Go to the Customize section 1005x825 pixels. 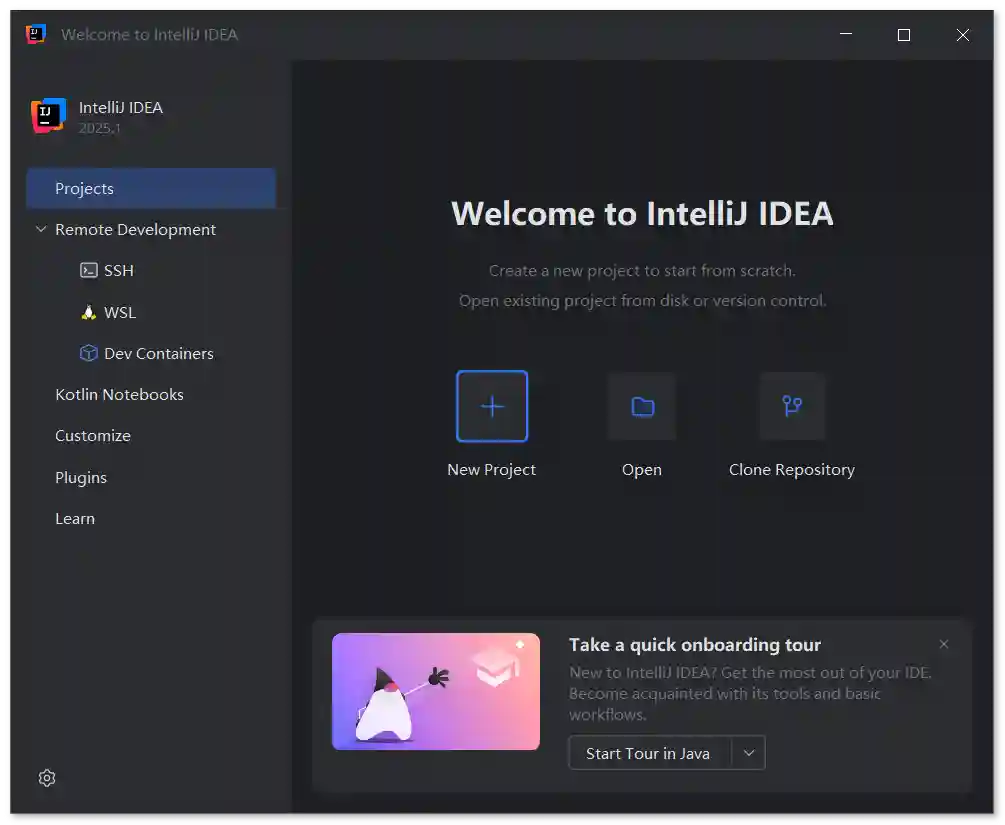93,436
